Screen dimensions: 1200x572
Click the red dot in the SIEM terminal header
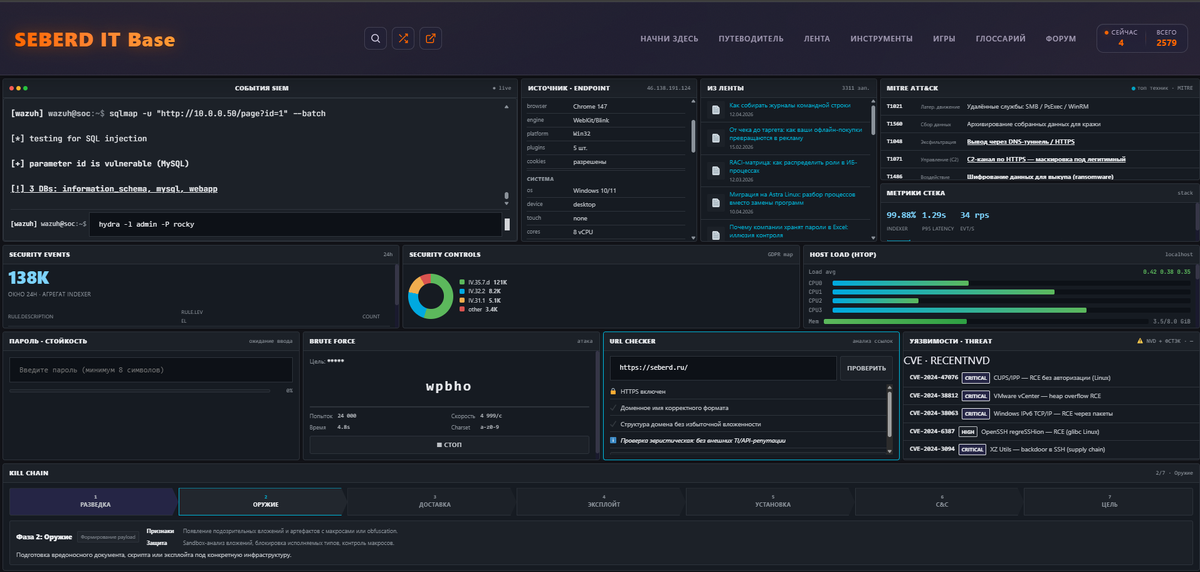(11, 88)
